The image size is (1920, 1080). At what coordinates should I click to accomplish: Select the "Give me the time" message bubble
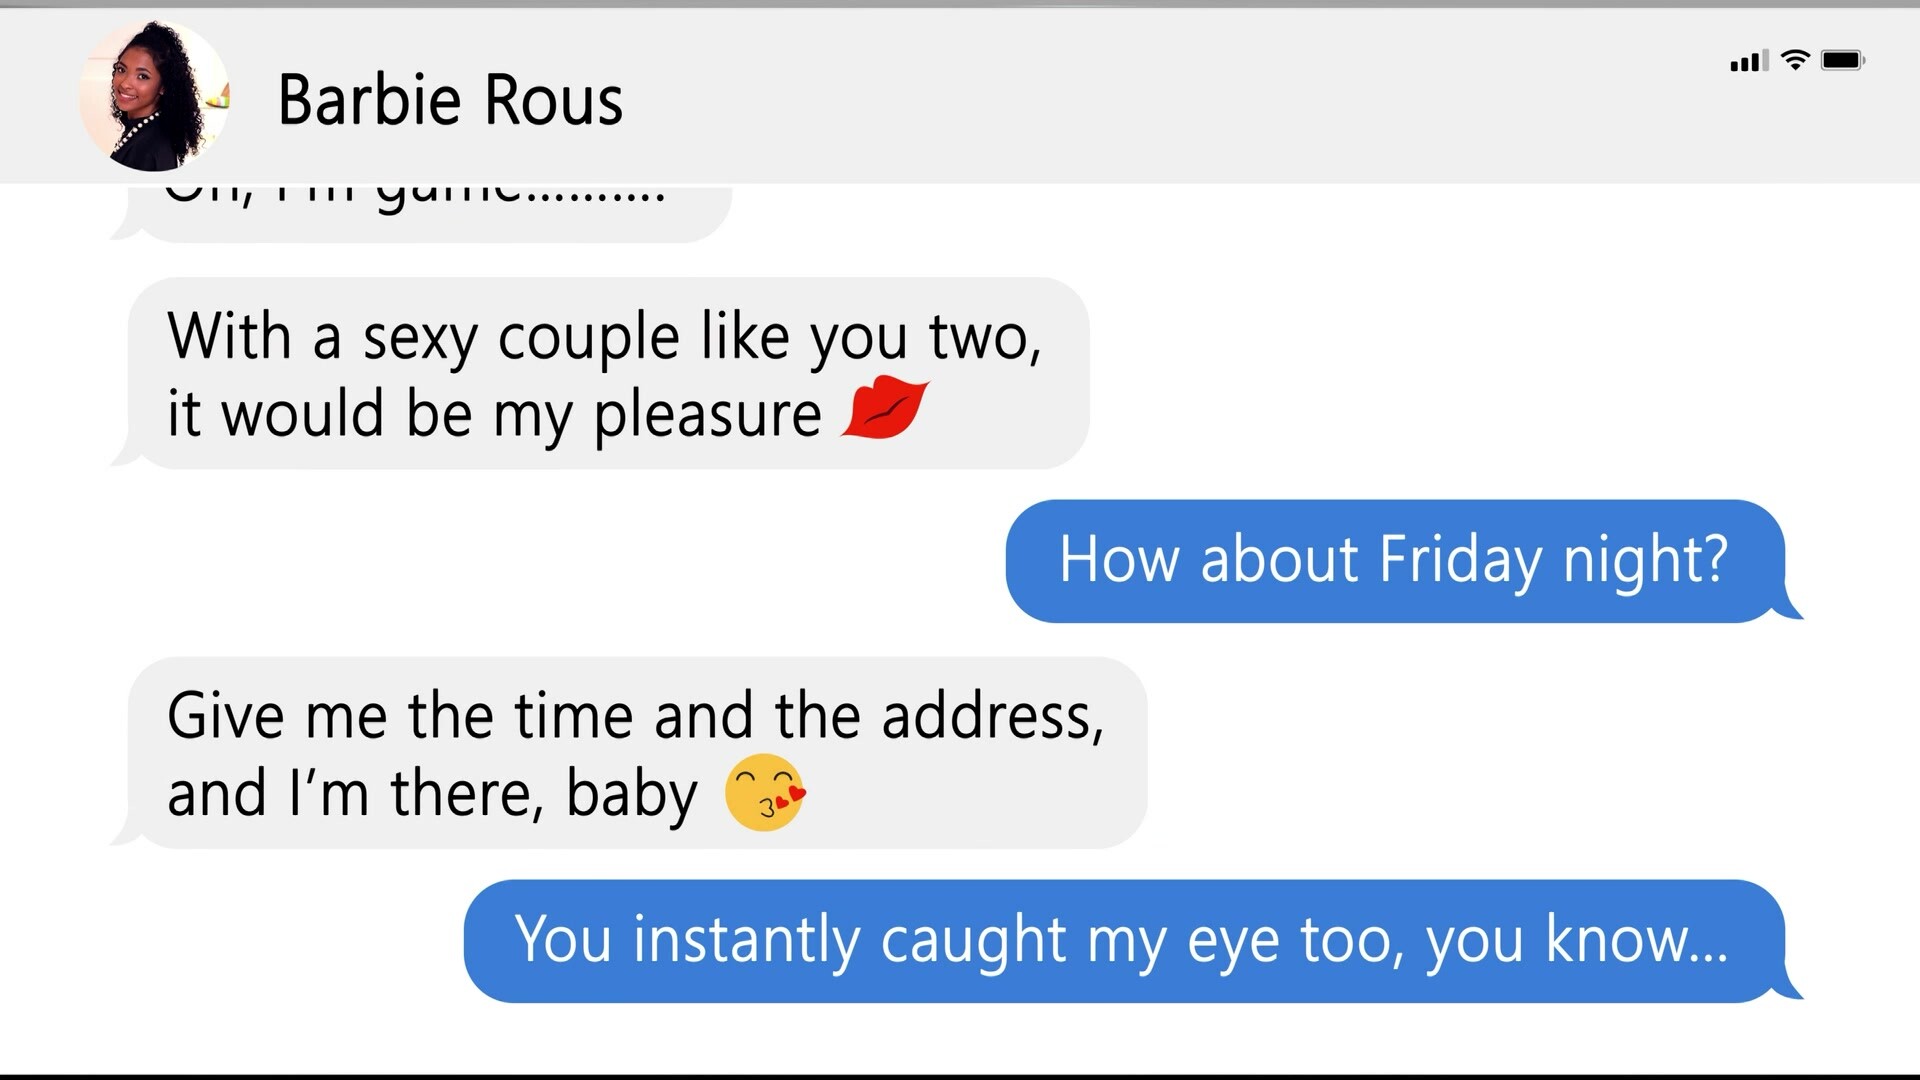637,753
